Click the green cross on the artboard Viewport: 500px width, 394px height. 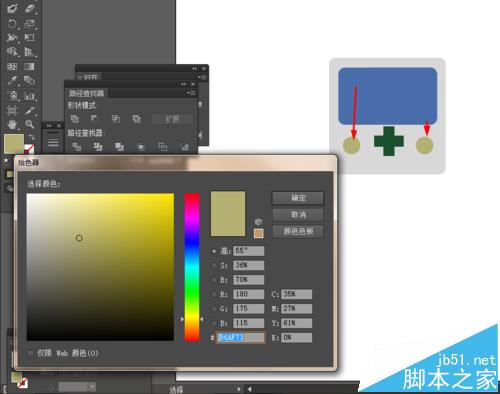[389, 141]
